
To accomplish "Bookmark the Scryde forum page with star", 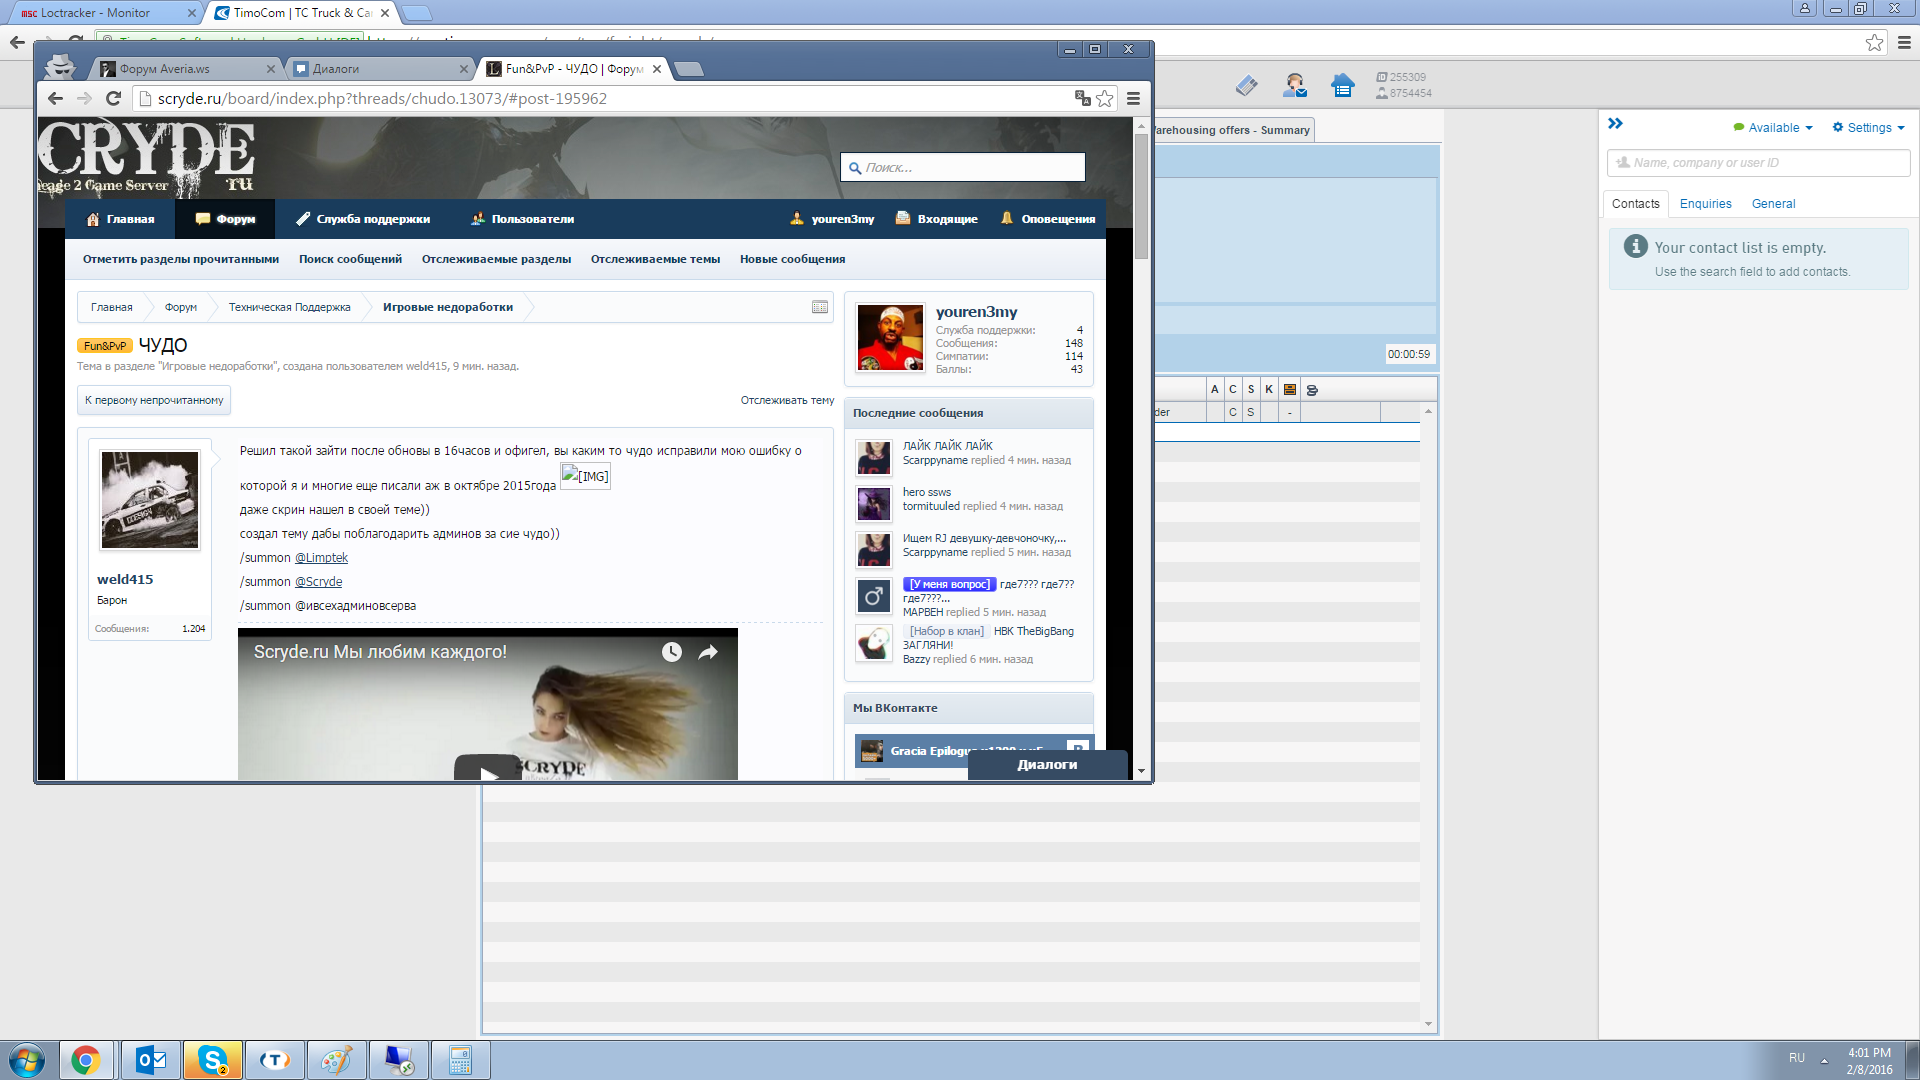I will coord(1104,98).
